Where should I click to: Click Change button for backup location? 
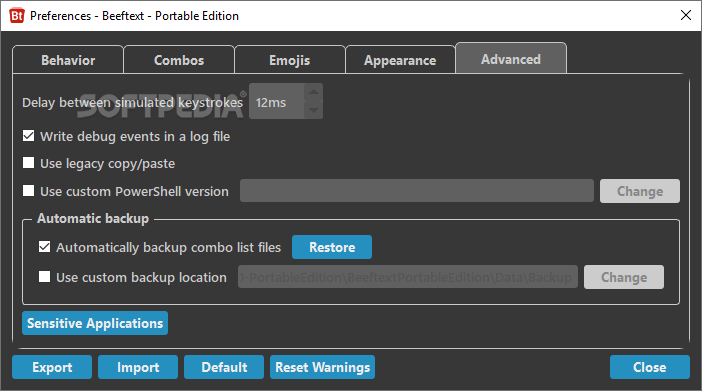tap(624, 277)
